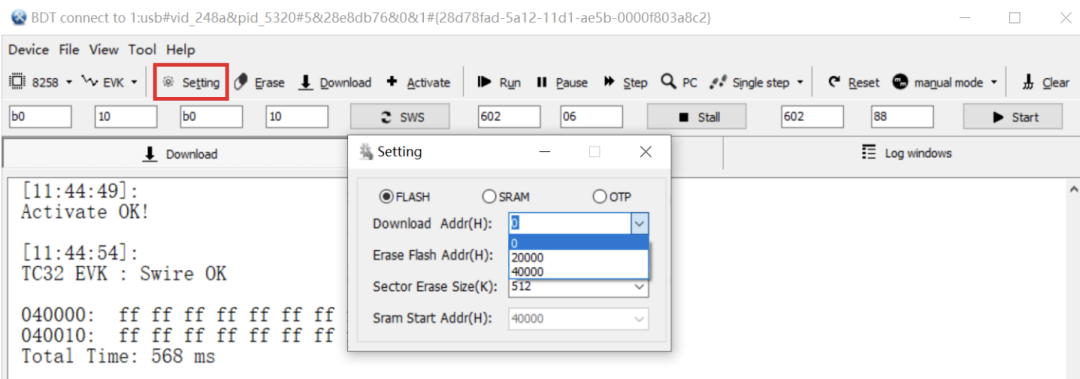Click the 602 field left of 88
1080x379 pixels.
(812, 117)
